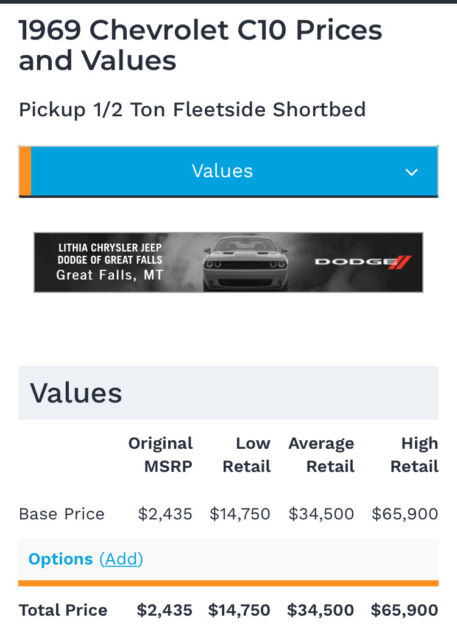Screen dimensions: 457x640
Task: Select the Low Retail column header
Action: [246, 455]
